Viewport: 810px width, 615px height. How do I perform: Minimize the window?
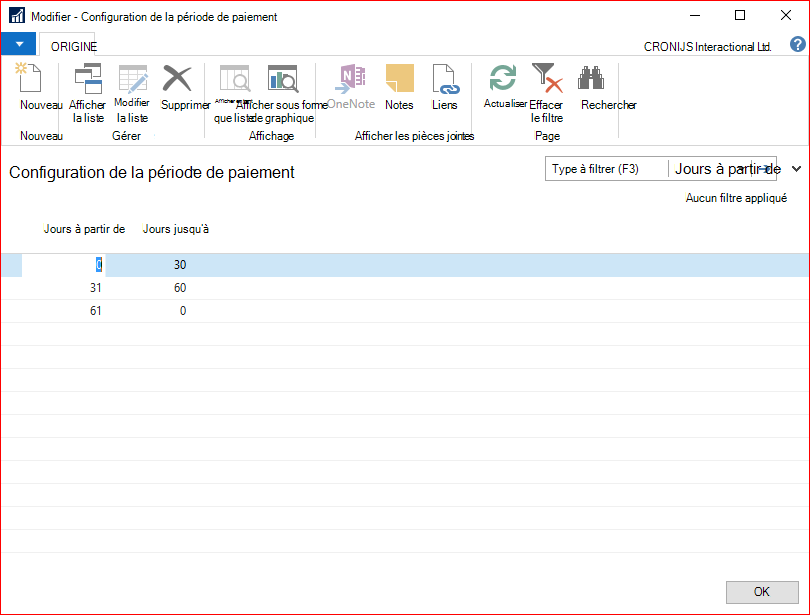[x=695, y=15]
